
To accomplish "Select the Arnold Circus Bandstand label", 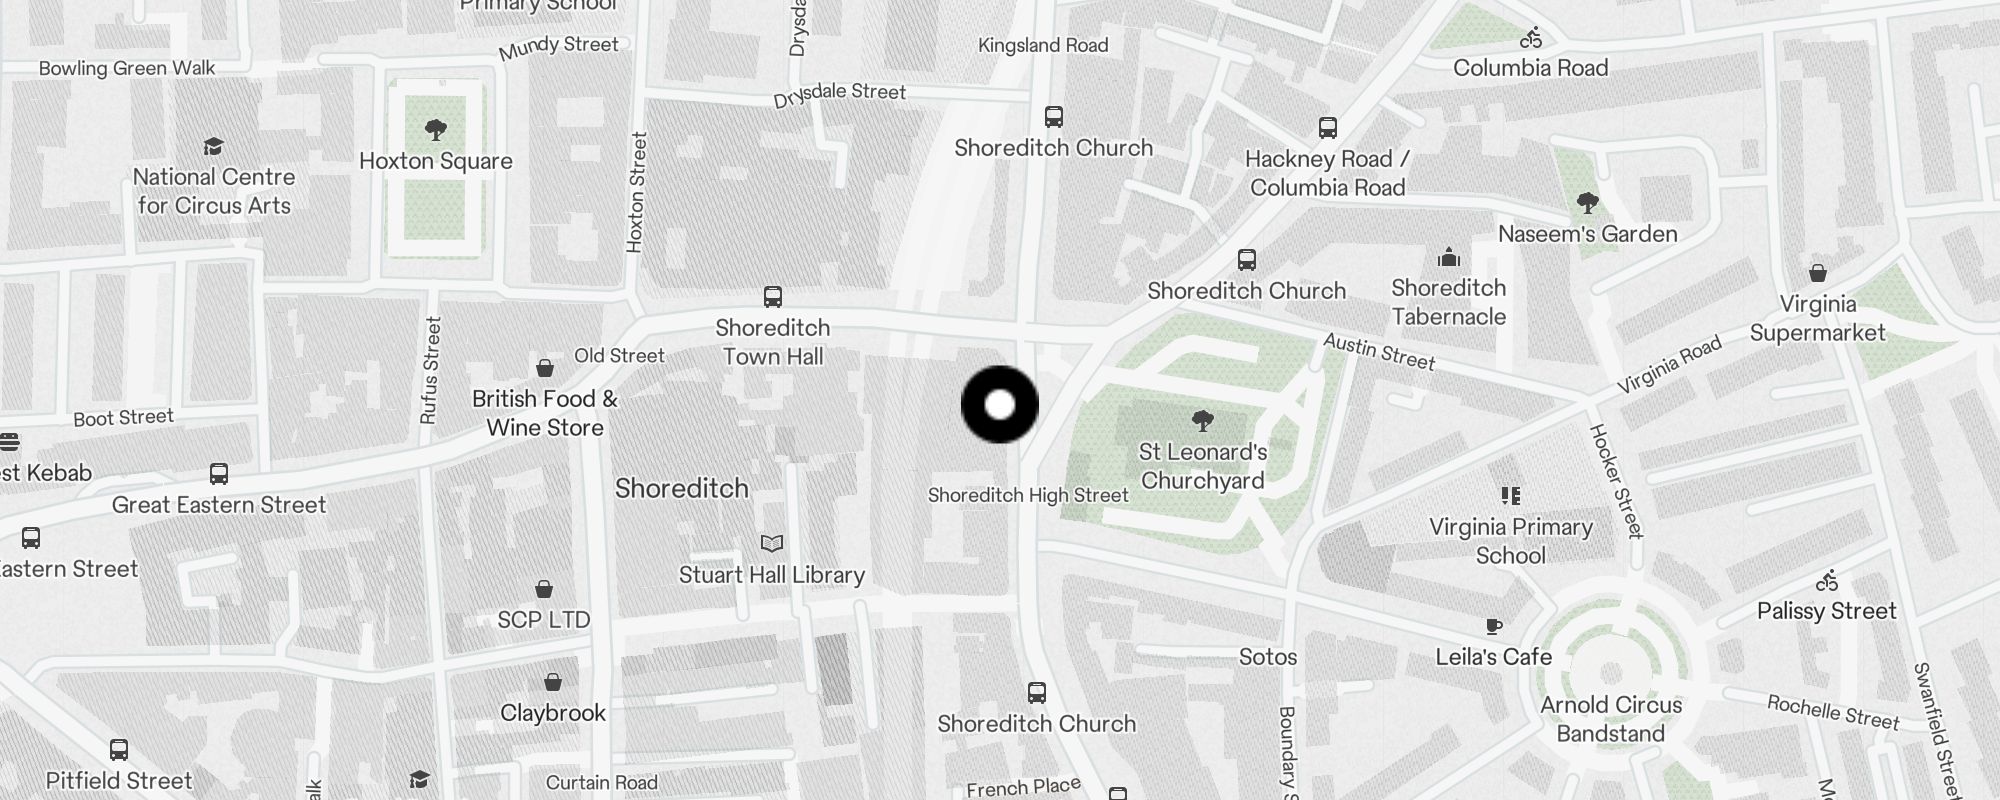I will point(1611,719).
